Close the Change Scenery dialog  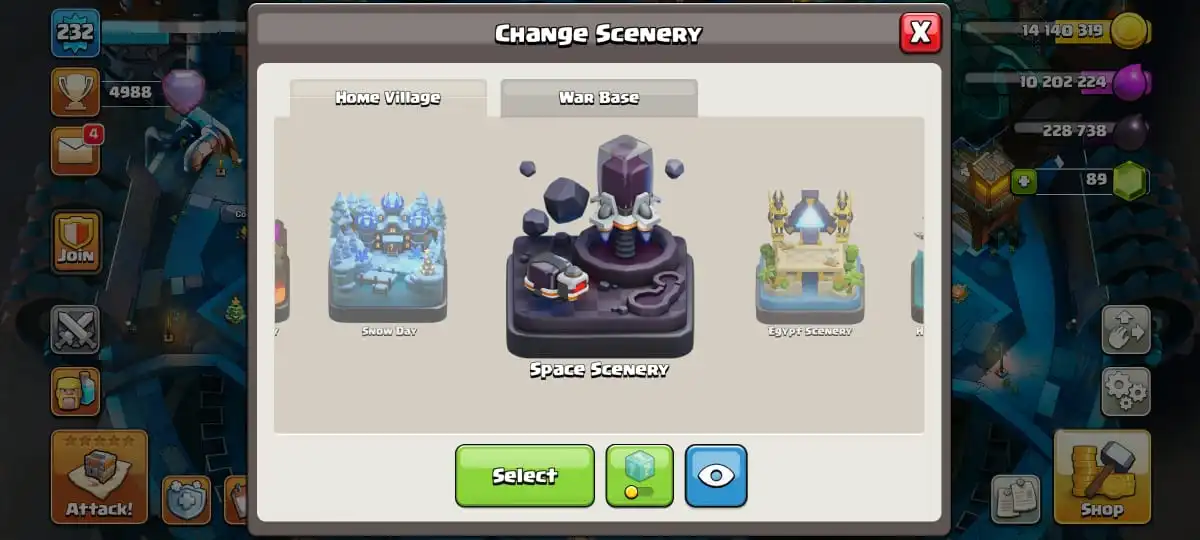tap(920, 33)
